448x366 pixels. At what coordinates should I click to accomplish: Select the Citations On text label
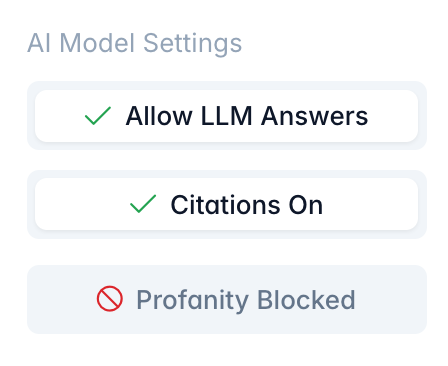pyautogui.click(x=247, y=205)
